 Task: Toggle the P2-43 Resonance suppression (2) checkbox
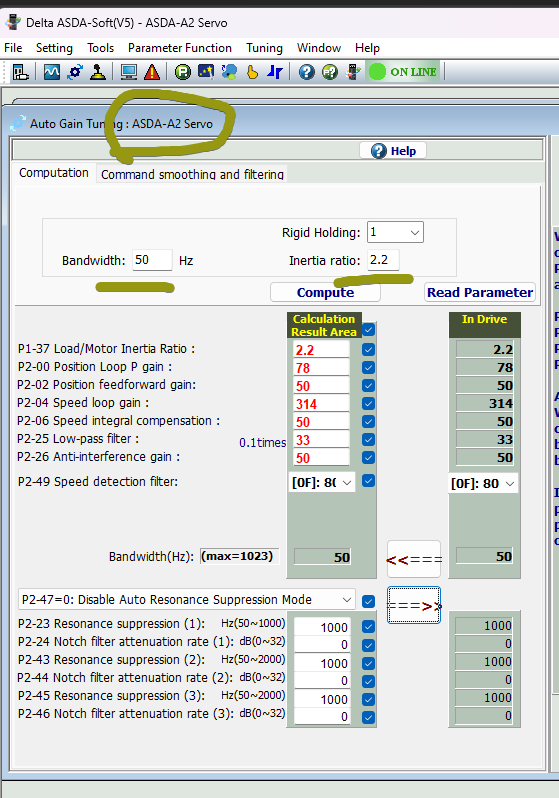tap(369, 663)
